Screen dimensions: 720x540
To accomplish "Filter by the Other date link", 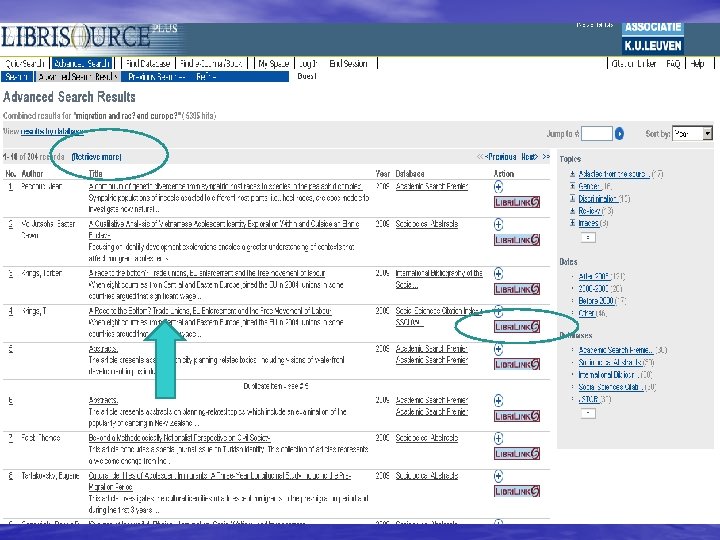I will [587, 313].
